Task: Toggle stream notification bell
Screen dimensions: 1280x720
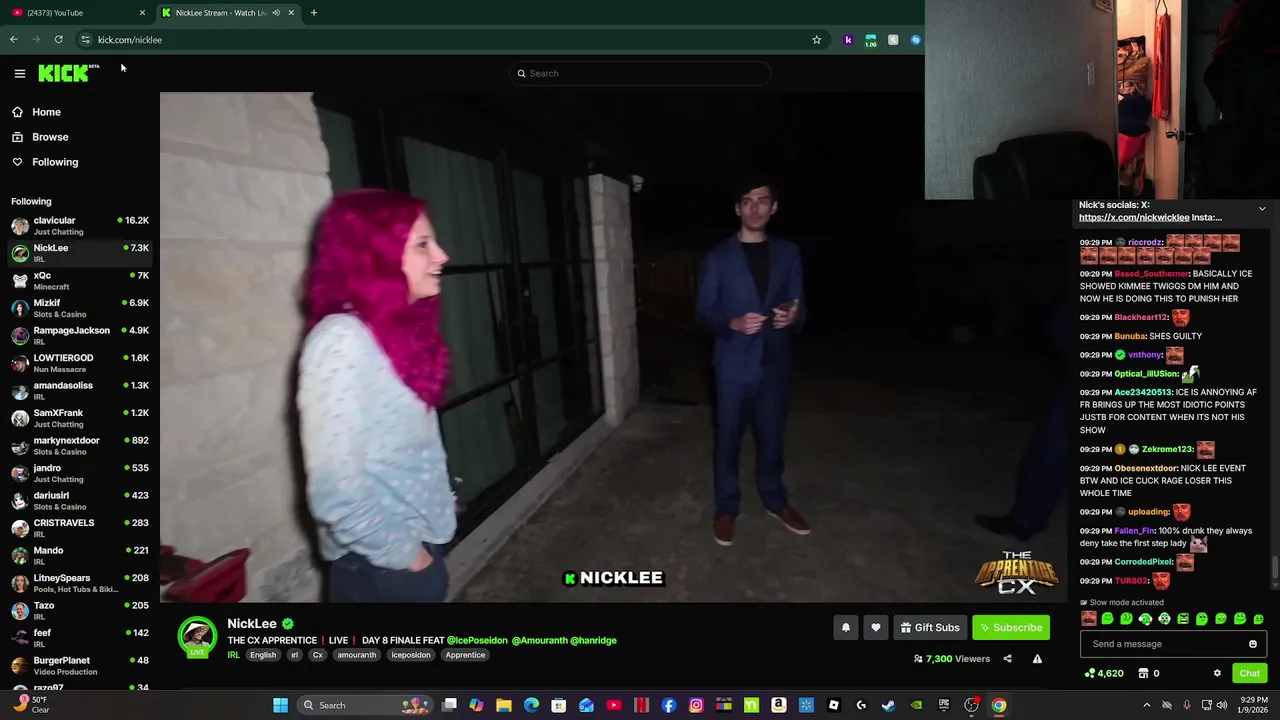Action: pyautogui.click(x=846, y=627)
